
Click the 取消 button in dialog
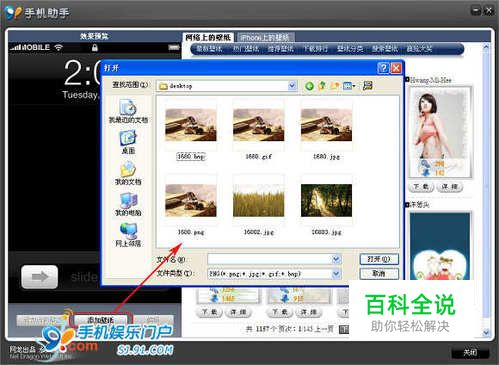point(379,274)
